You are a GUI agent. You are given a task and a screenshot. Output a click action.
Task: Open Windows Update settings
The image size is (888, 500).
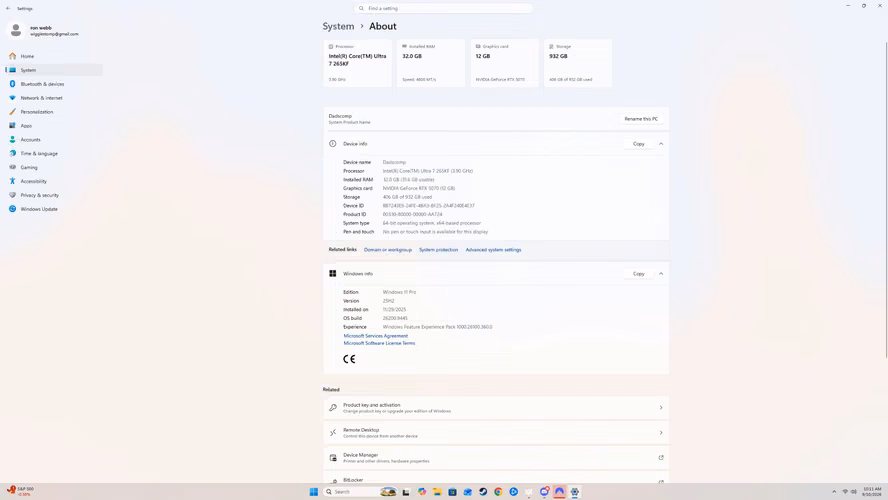54,209
